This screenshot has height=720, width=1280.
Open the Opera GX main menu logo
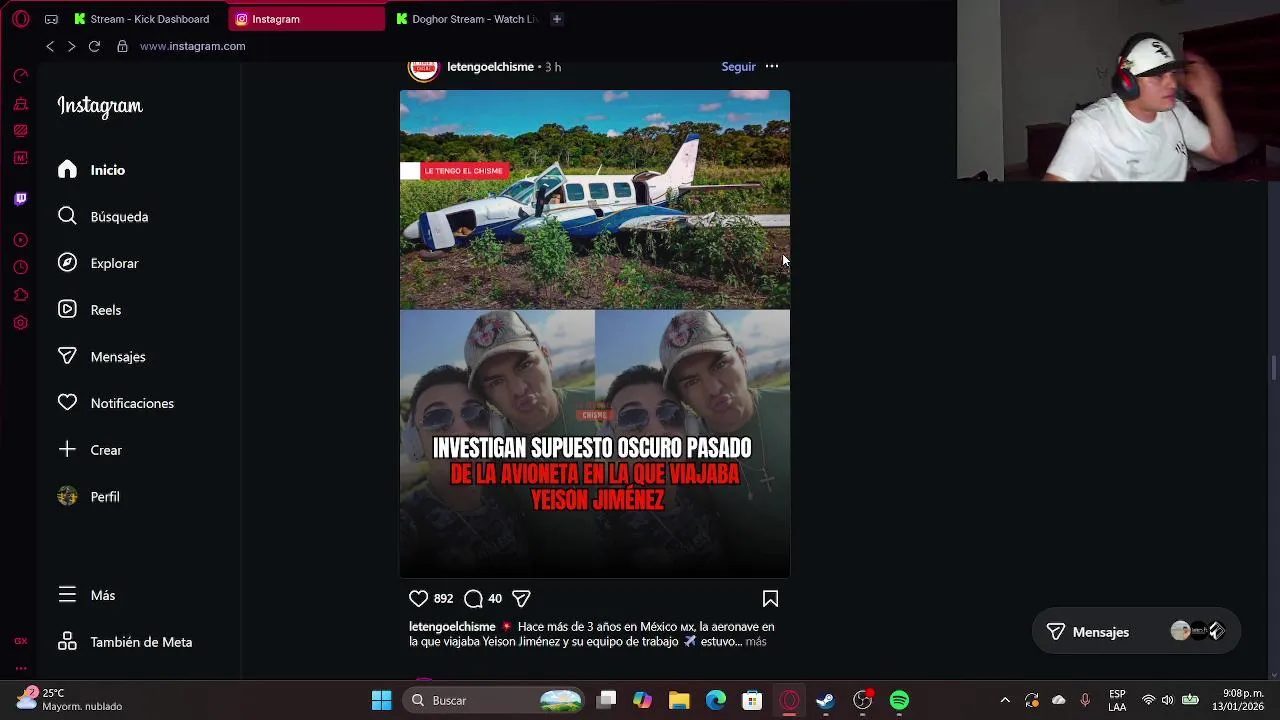pyautogui.click(x=21, y=19)
